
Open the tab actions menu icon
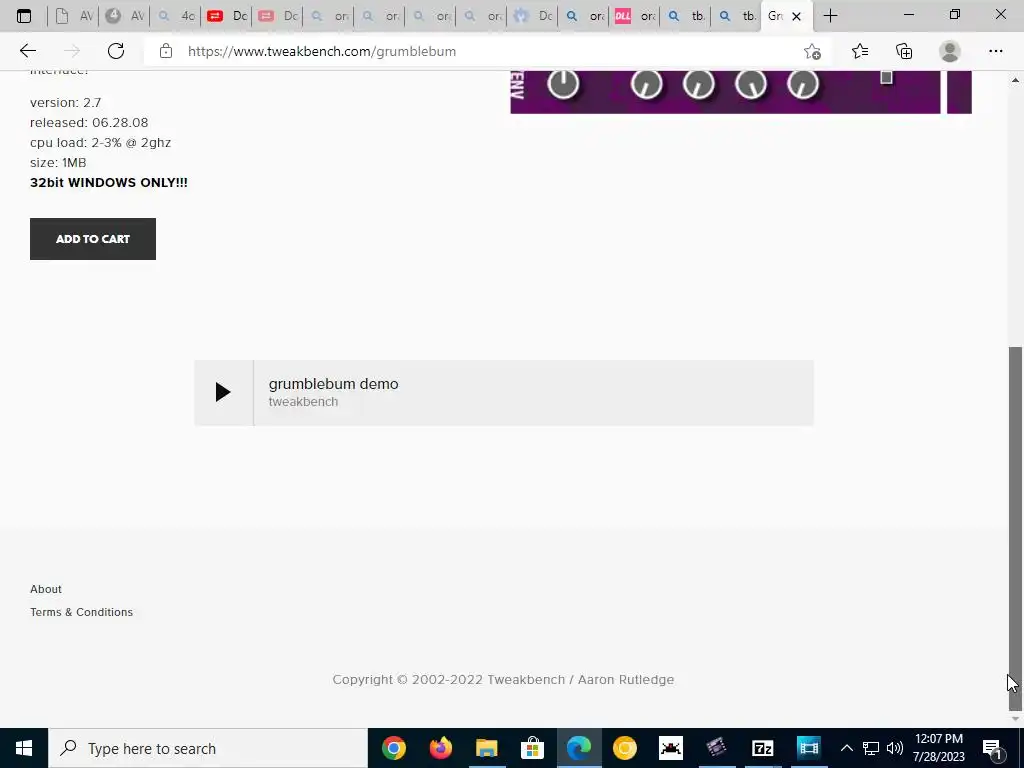pos(24,16)
